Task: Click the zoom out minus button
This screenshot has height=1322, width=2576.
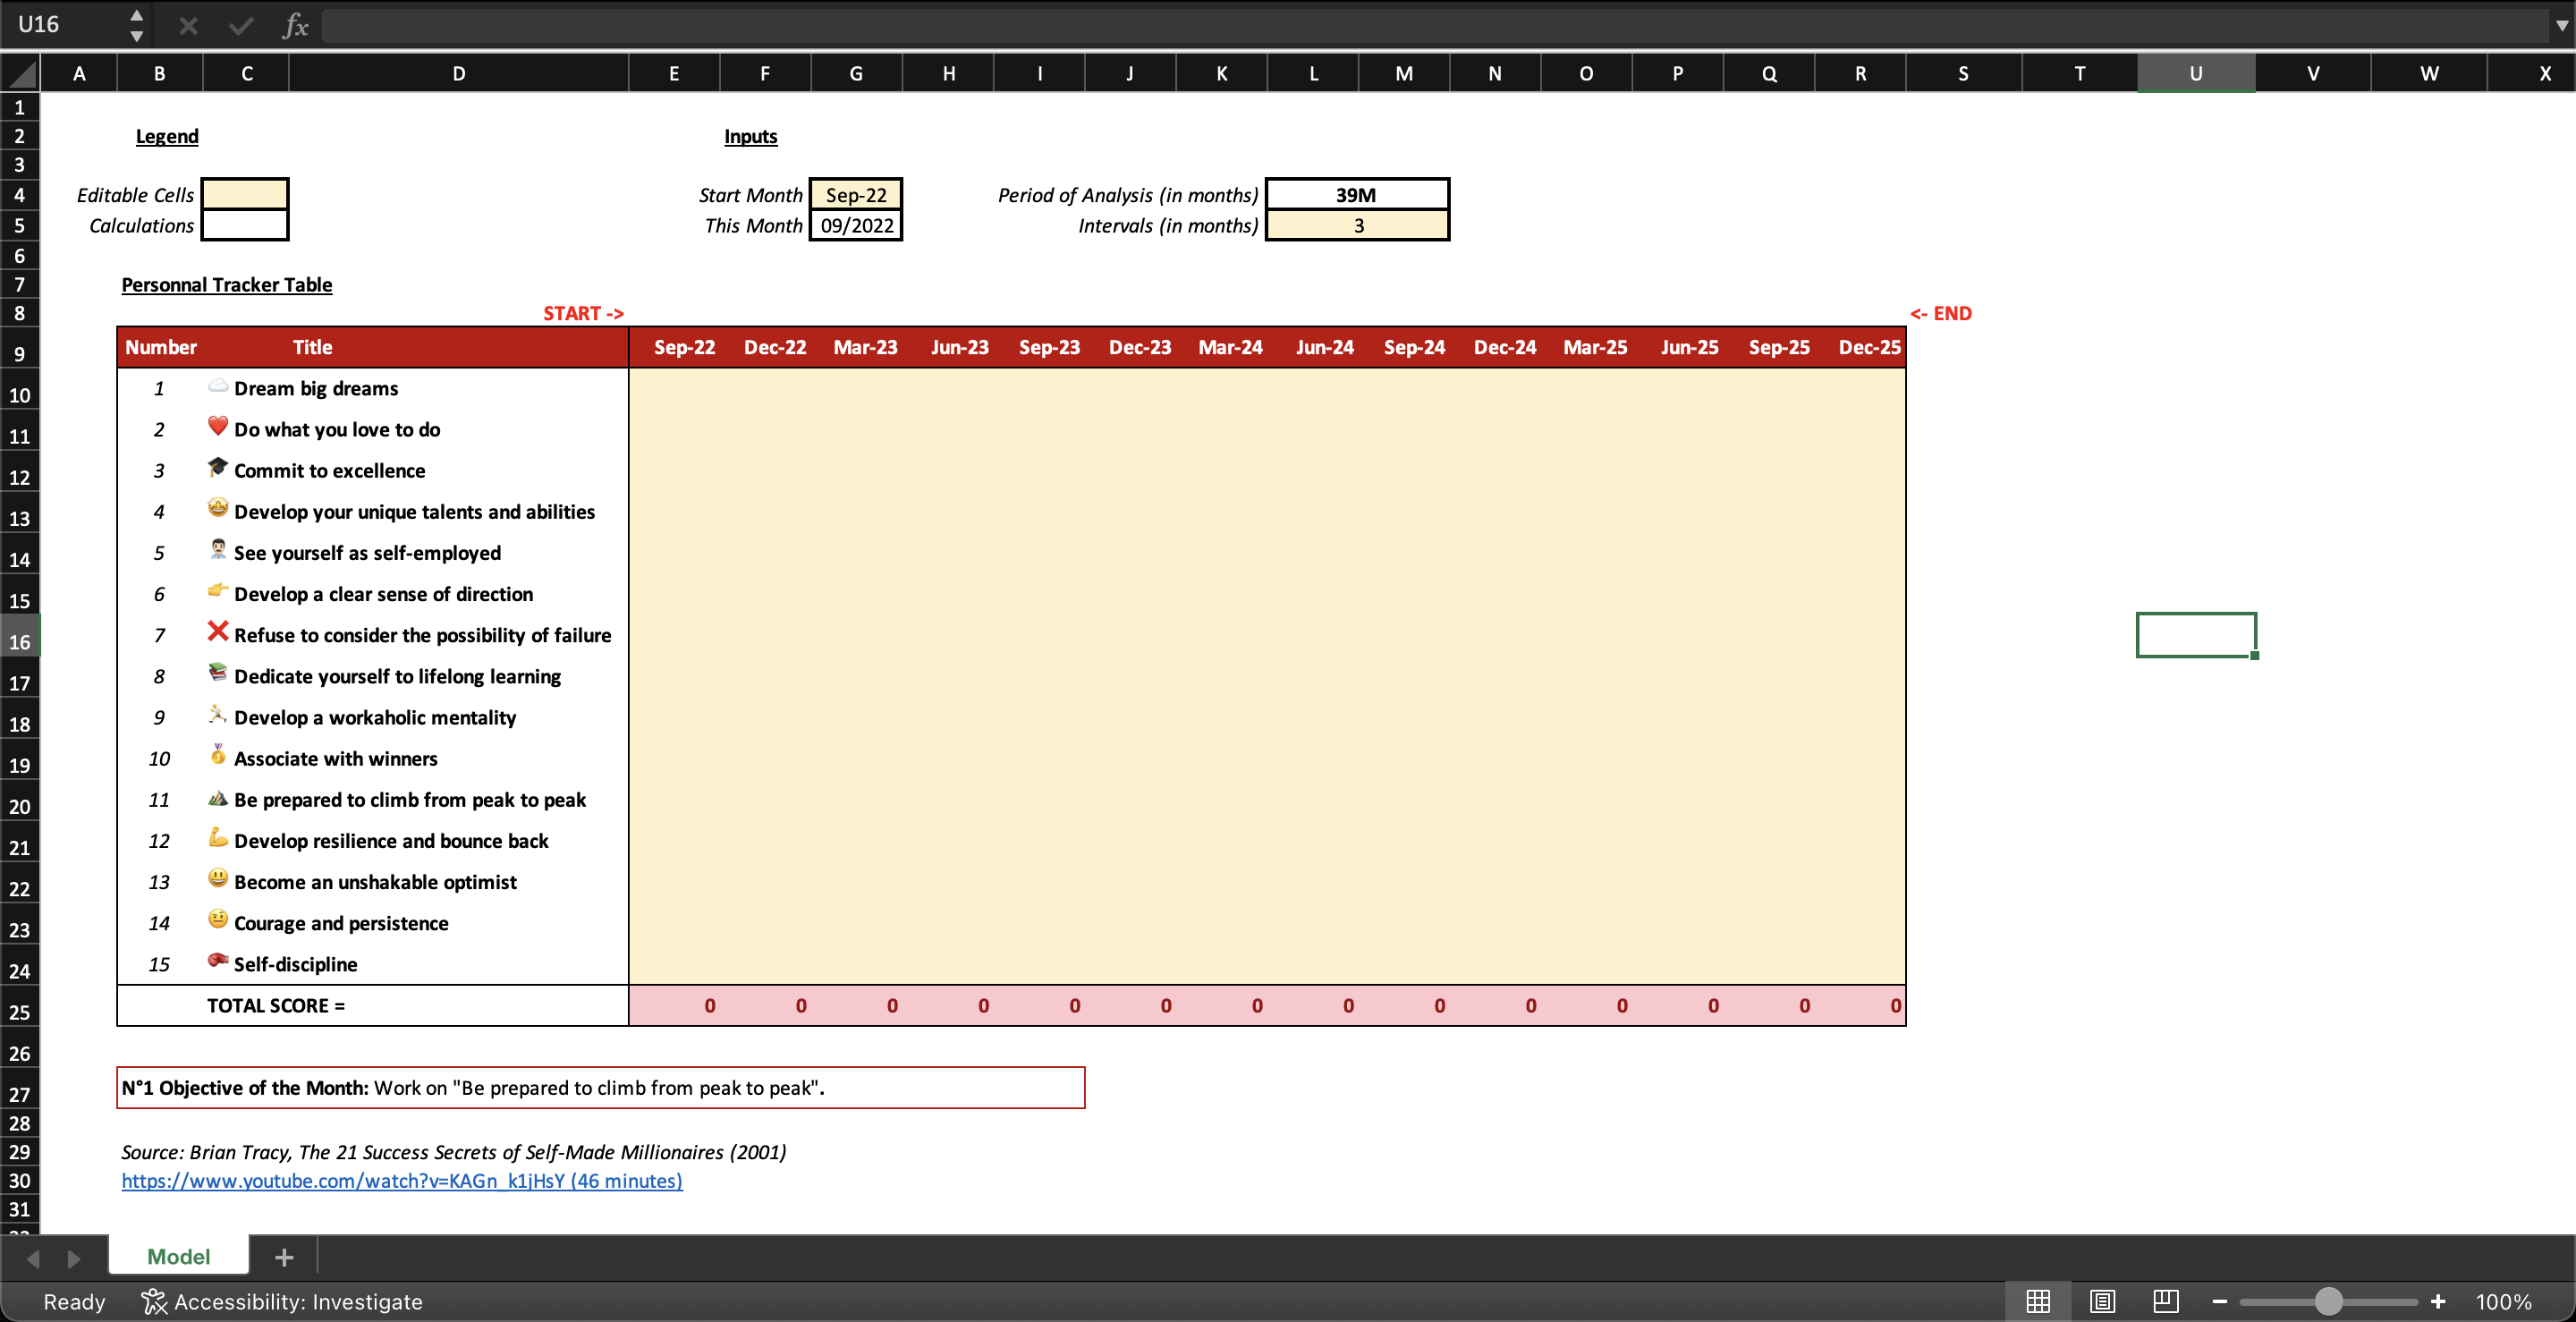Action: (2219, 1301)
